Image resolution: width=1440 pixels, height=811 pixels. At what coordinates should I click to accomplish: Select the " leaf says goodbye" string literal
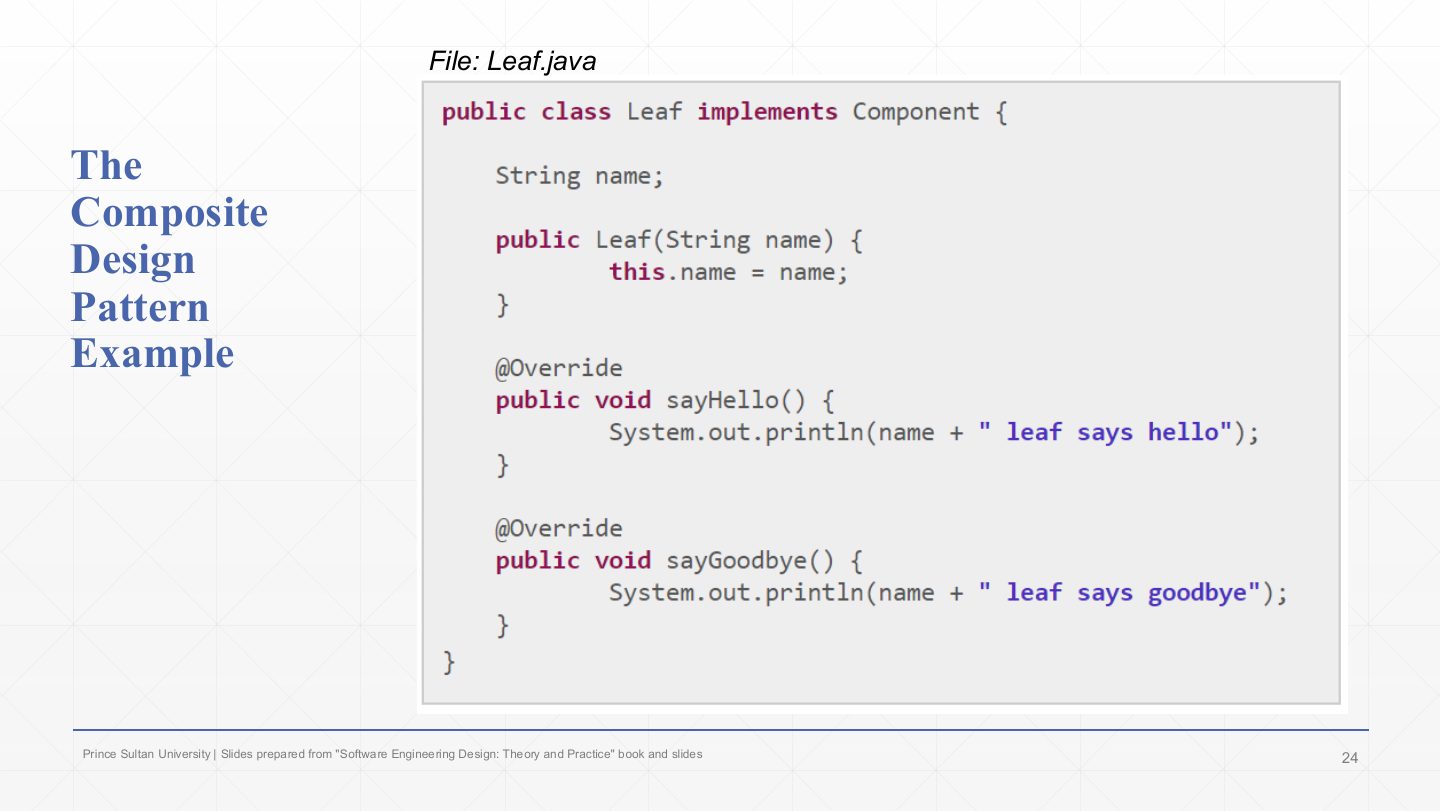click(x=1120, y=593)
